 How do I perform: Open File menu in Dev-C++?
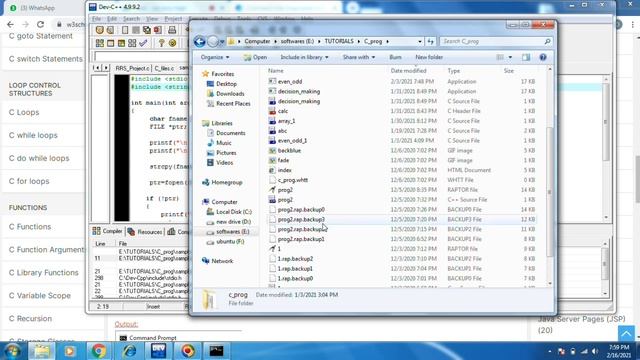(96, 19)
